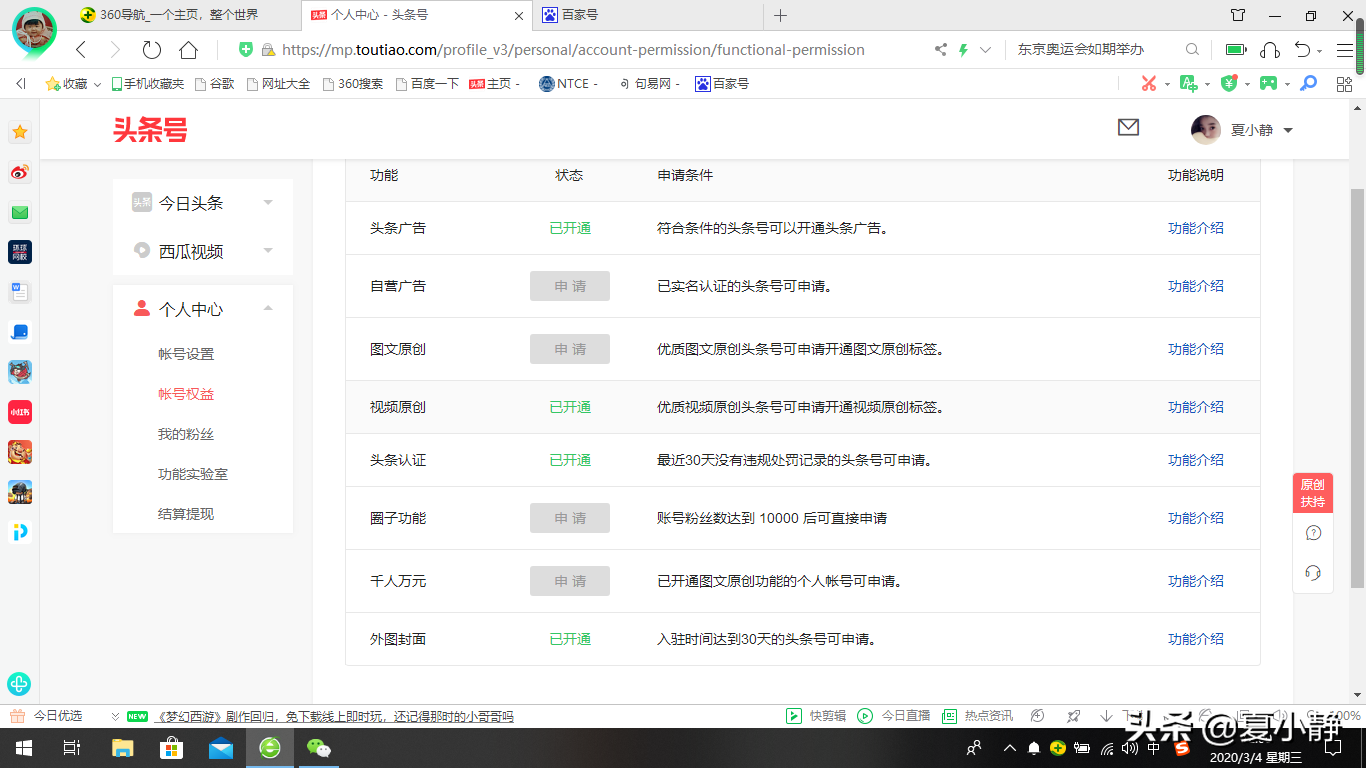Switch to the 百家号 browser tab
Image resolution: width=1366 pixels, height=768 pixels.
tap(650, 15)
